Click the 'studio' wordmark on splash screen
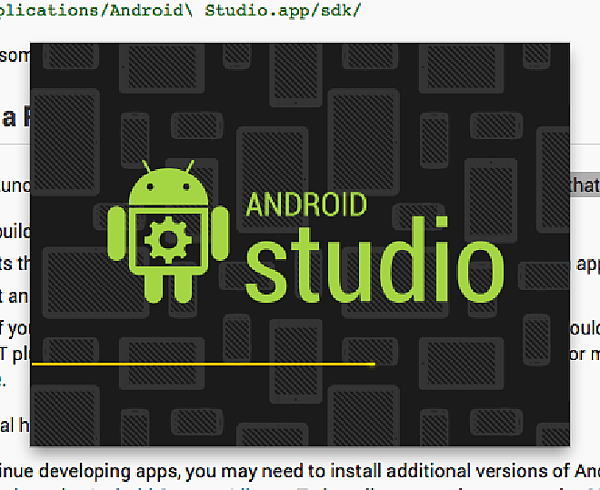The height and width of the screenshot is (490, 600). (375, 260)
